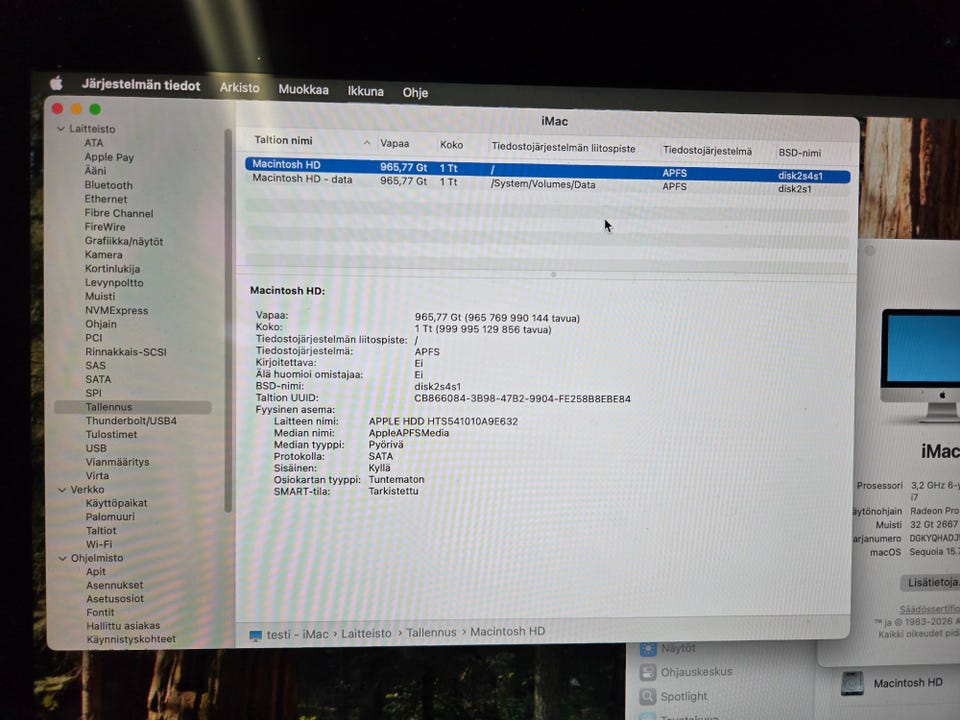This screenshot has height=720, width=960.
Task: Select Kortinlukija in the sidebar
Action: 113,269
